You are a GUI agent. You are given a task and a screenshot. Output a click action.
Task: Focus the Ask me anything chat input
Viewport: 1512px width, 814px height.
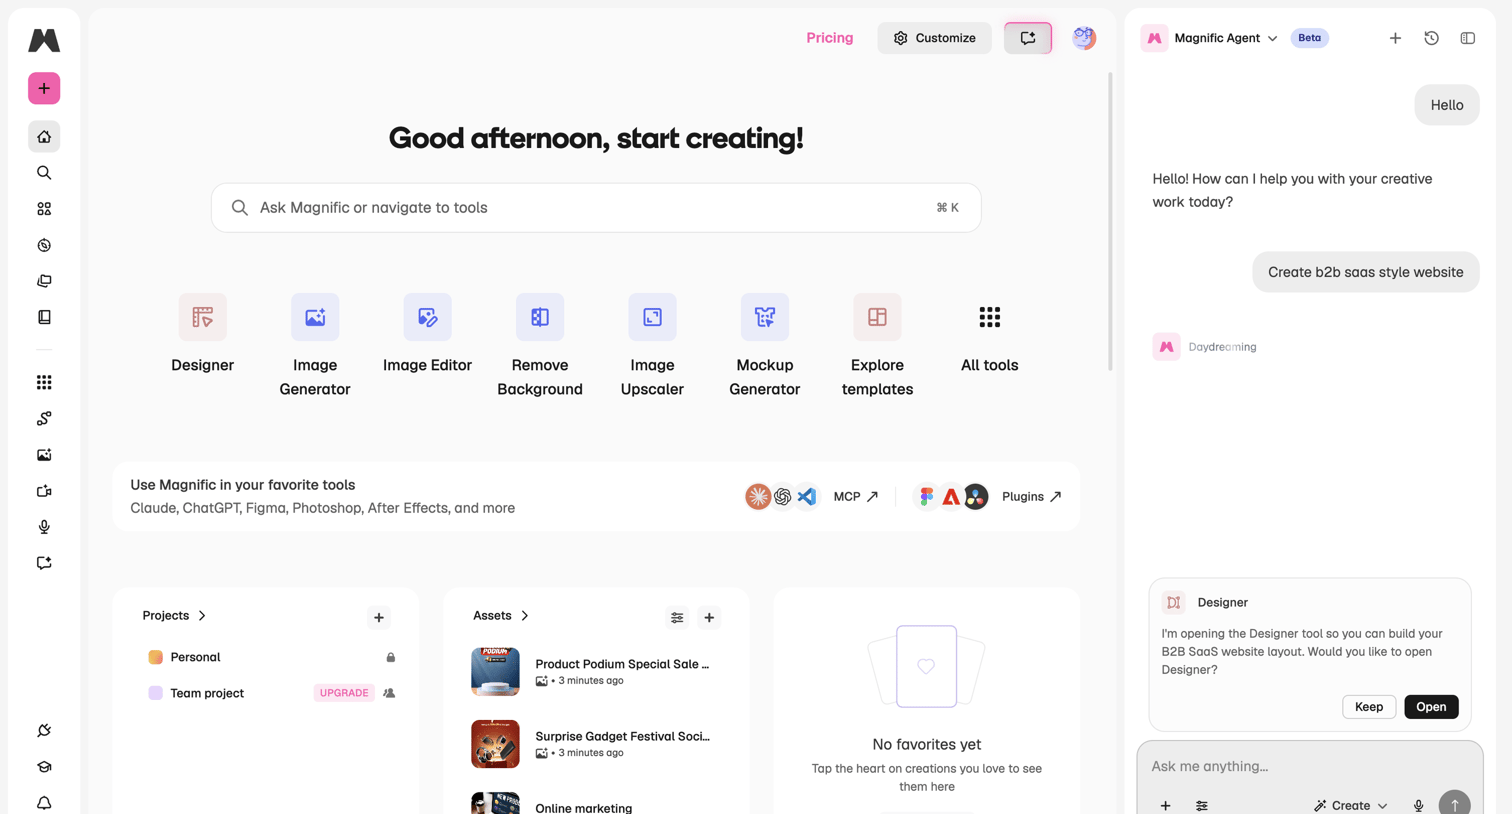click(x=1310, y=766)
